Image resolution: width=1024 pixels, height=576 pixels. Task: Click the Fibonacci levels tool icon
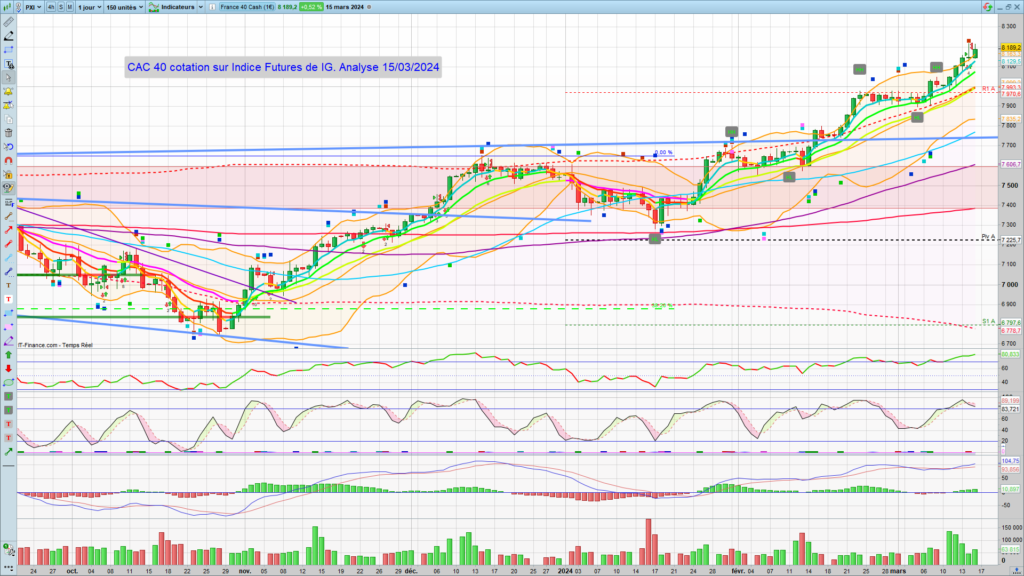click(8, 202)
